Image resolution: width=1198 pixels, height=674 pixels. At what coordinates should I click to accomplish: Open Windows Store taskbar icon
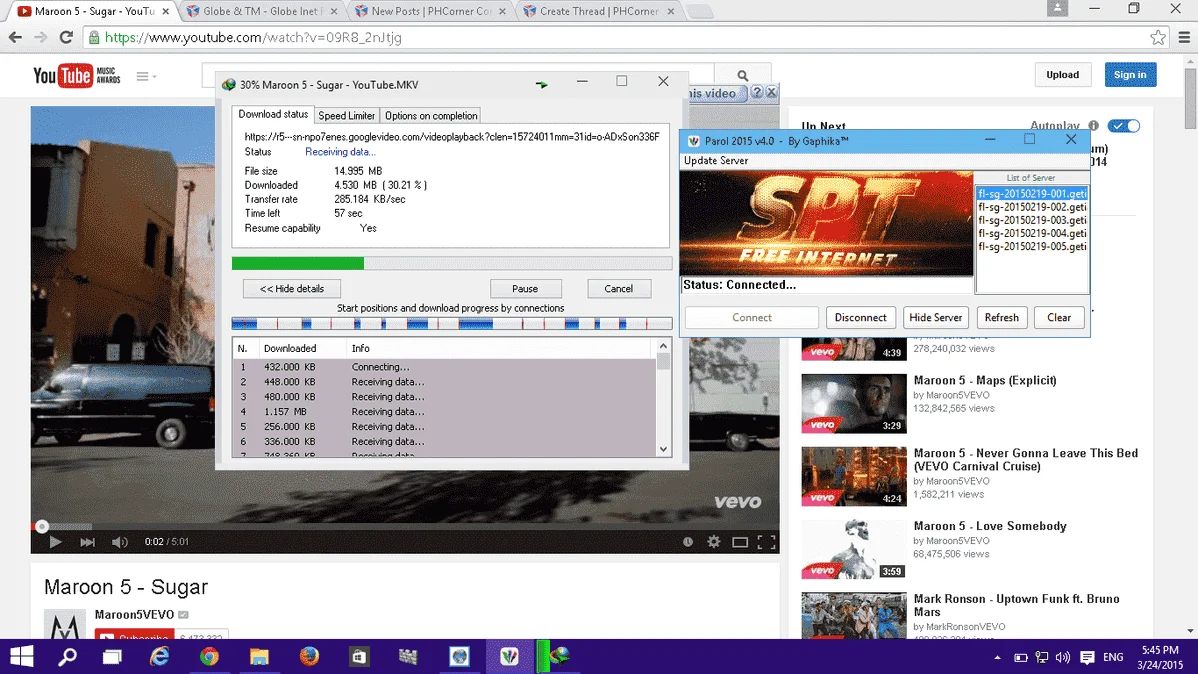pyautogui.click(x=358, y=656)
